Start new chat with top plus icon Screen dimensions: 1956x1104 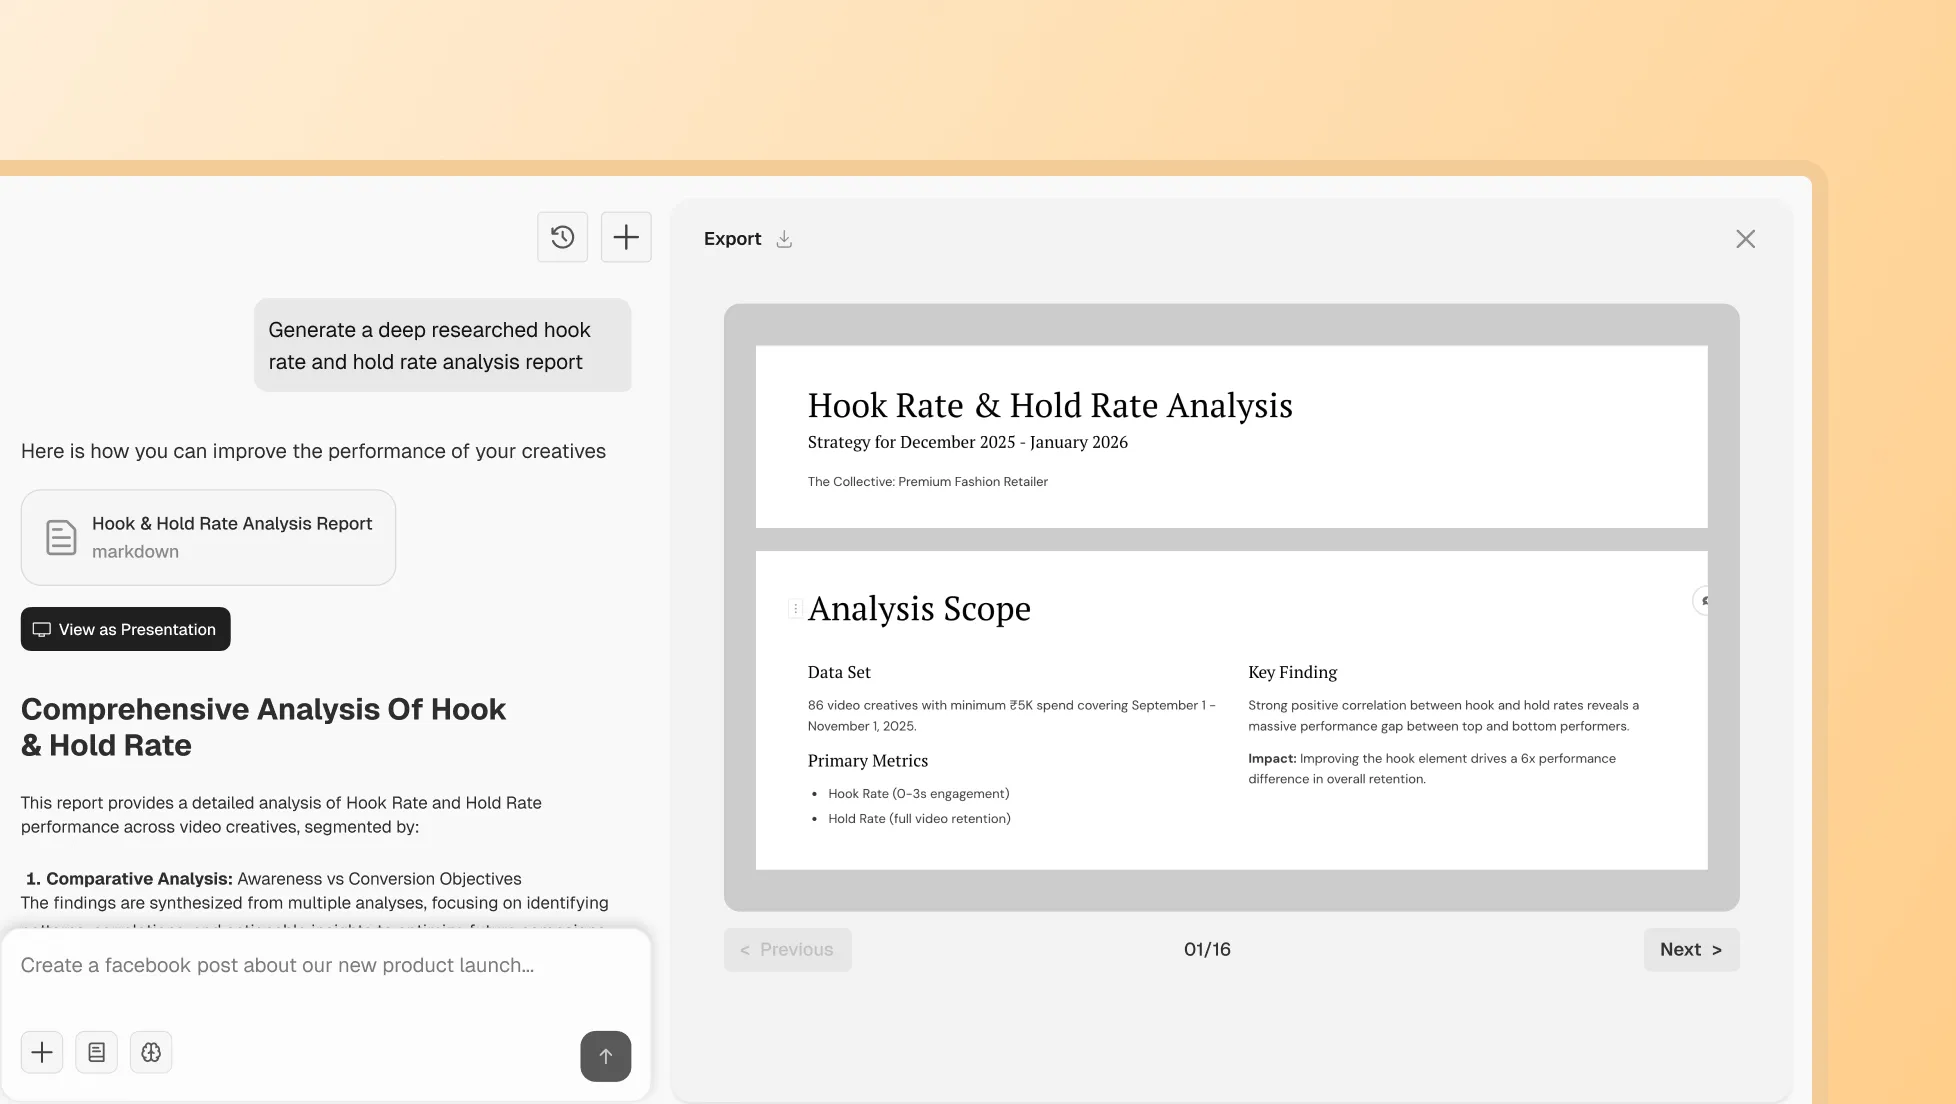click(x=626, y=237)
